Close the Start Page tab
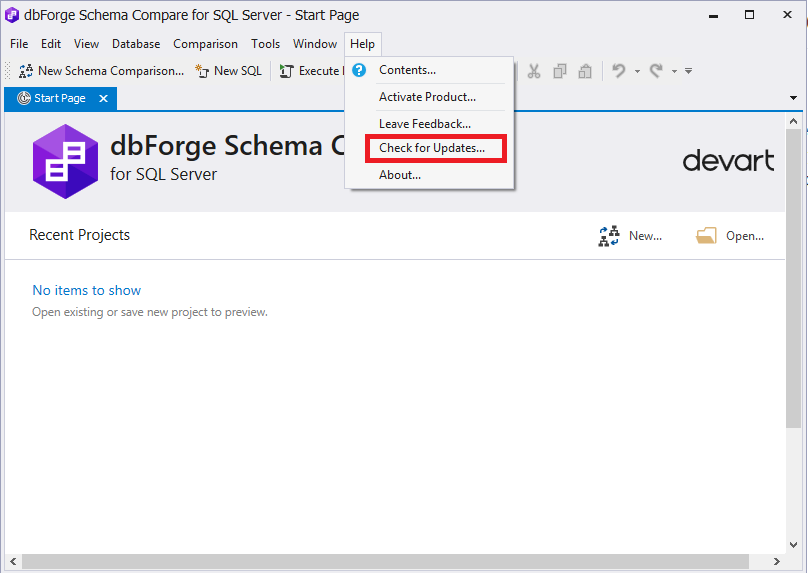Screen dimensions: 808x573 tap(103, 98)
